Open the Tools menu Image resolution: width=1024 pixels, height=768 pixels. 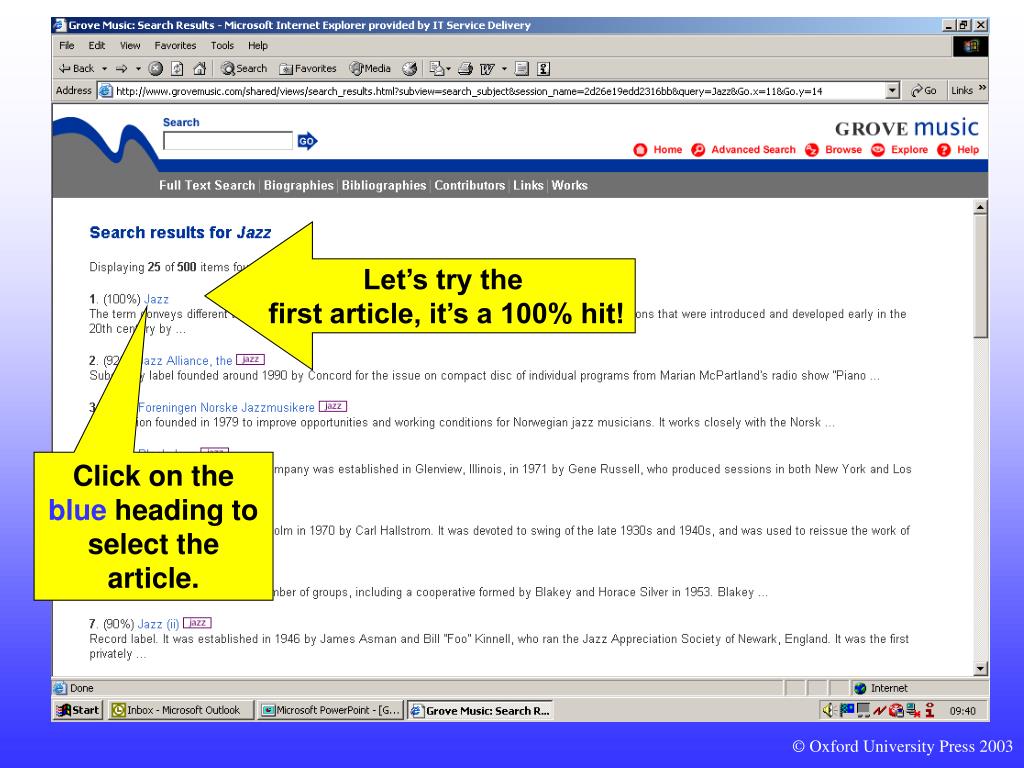[222, 46]
